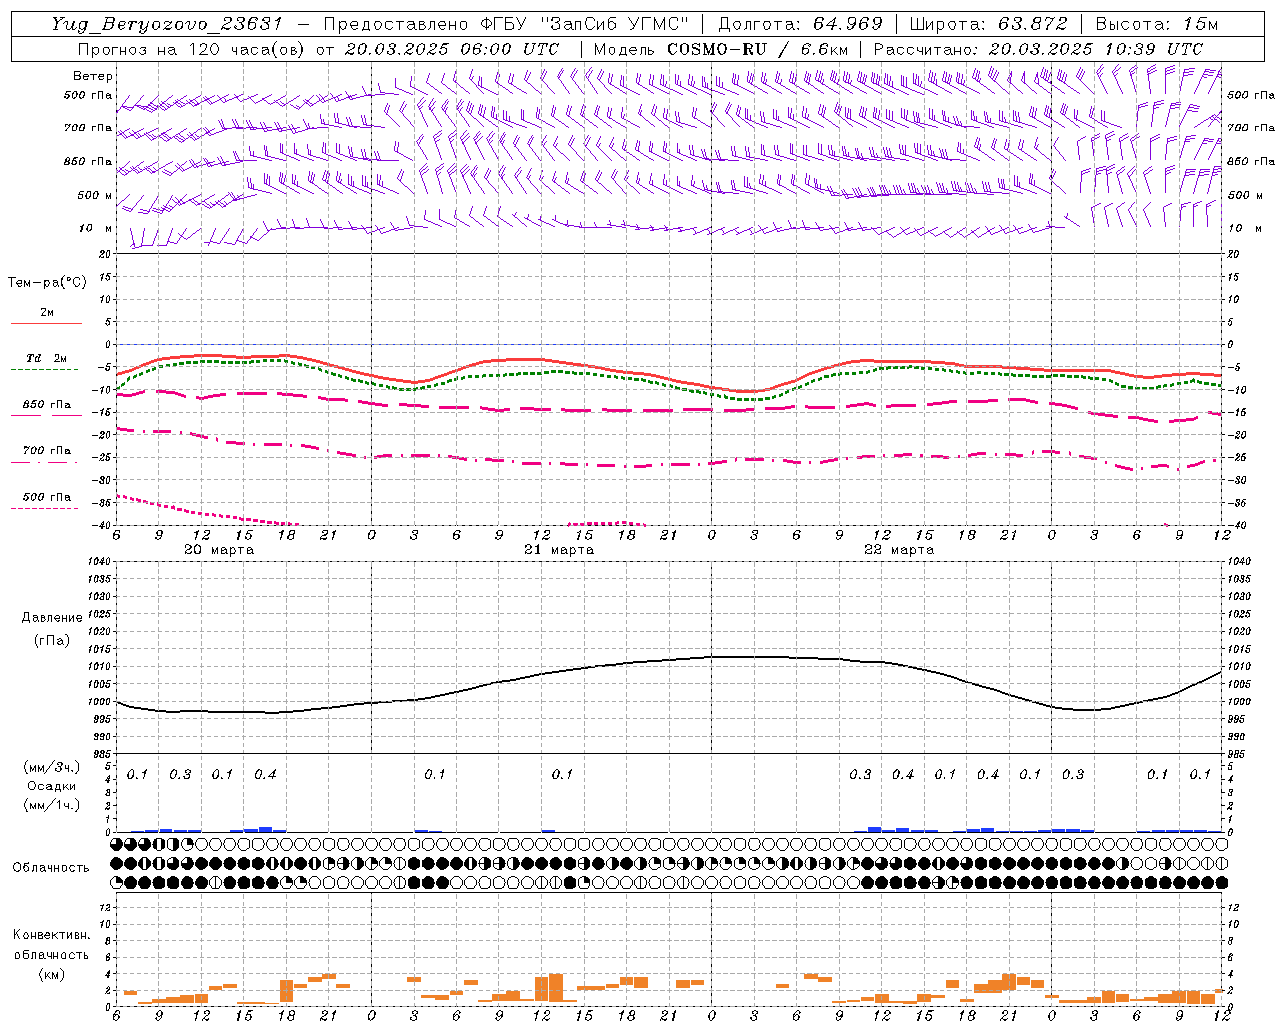The width and height of the screenshot is (1280, 1024).
Task: Click the Модель COSMO-RU / 6.6км label
Action: (x=721, y=49)
